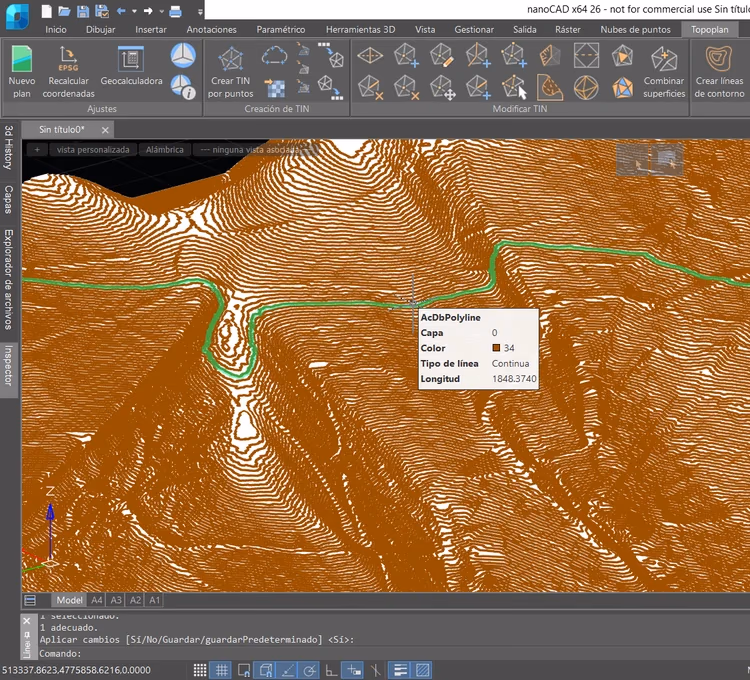Click the color 34 swatch in tooltip
The width and height of the screenshot is (750, 680).
coord(496,348)
